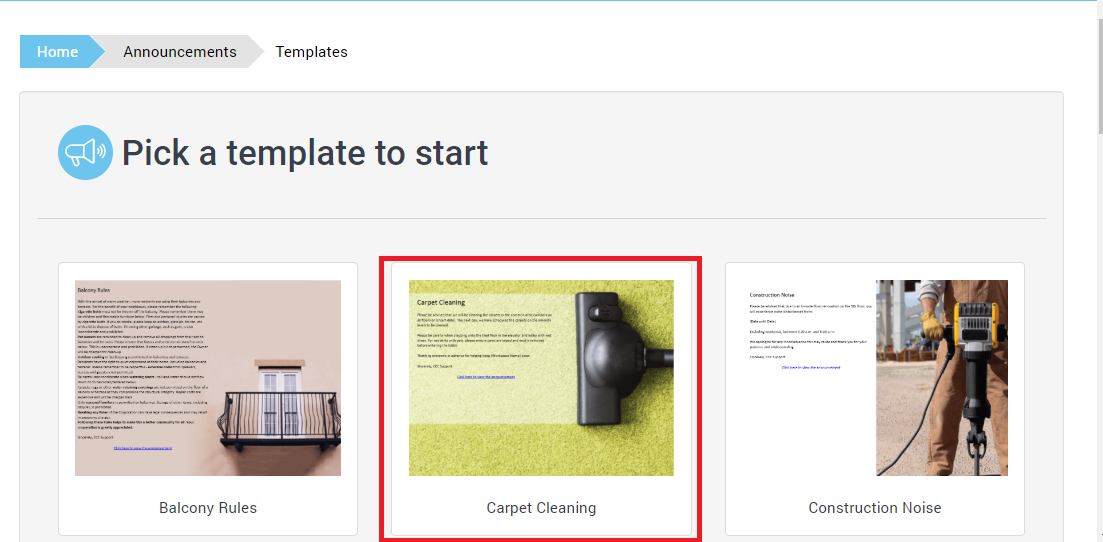Click the "Pick a template to start" heading
This screenshot has width=1103, height=542.
click(305, 153)
